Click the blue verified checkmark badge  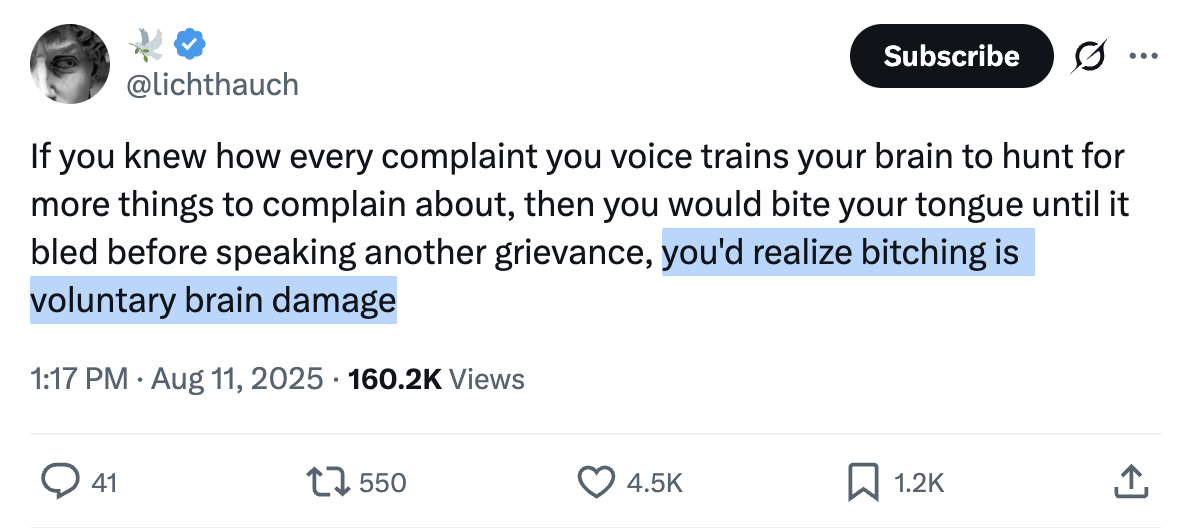(190, 44)
